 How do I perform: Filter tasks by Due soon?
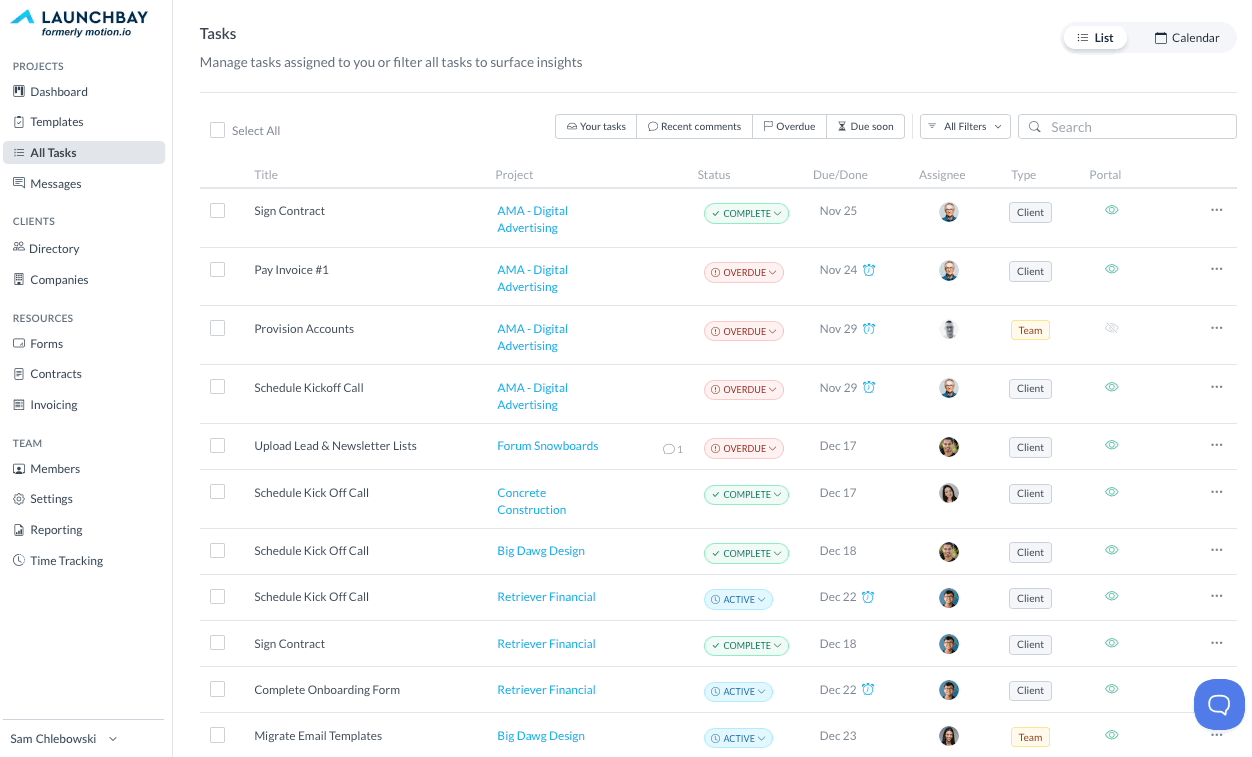click(x=865, y=126)
